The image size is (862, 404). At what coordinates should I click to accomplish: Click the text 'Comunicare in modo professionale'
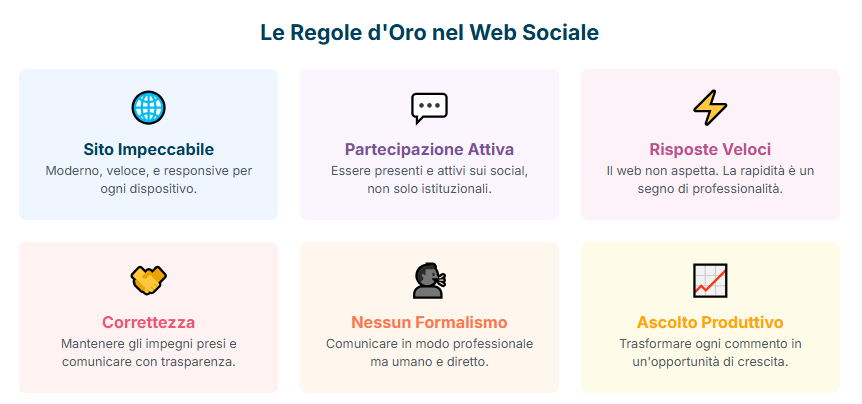(x=429, y=344)
